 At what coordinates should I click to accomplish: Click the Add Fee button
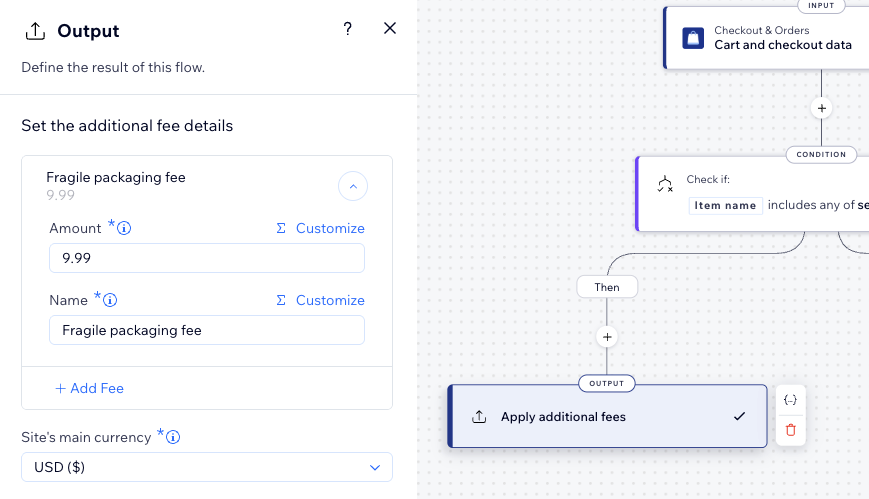[90, 388]
